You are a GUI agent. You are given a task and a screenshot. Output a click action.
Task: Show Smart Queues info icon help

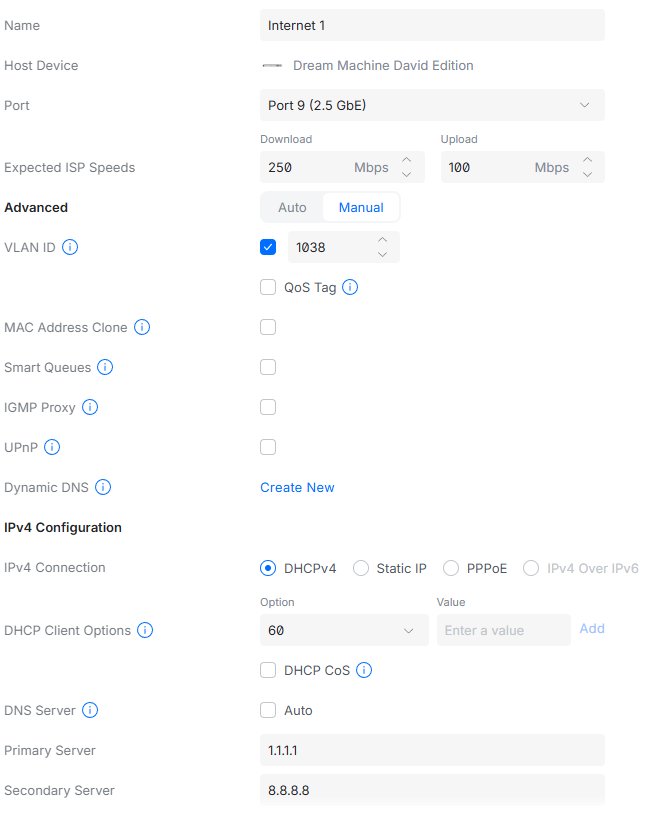(105, 367)
